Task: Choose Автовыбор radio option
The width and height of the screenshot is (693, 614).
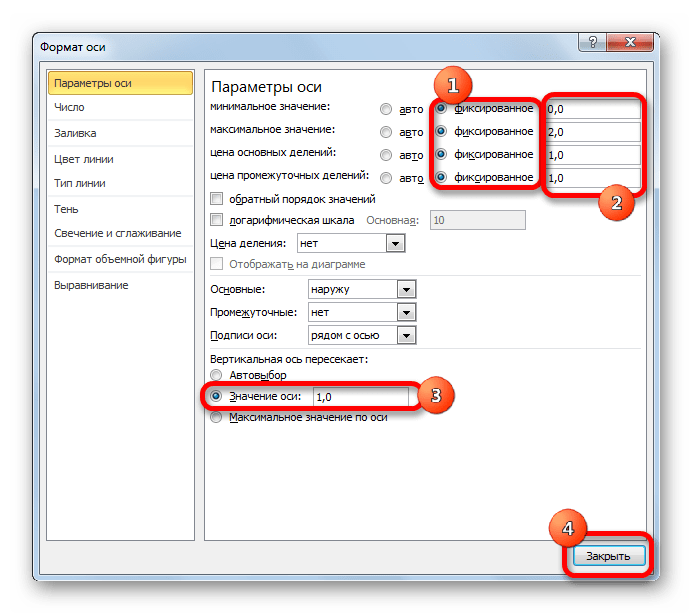Action: coord(216,375)
